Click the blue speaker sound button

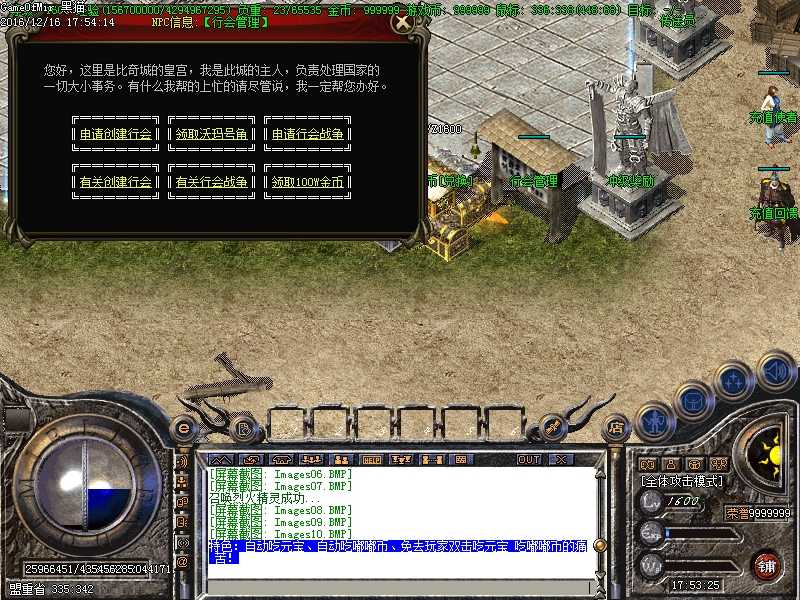776,371
